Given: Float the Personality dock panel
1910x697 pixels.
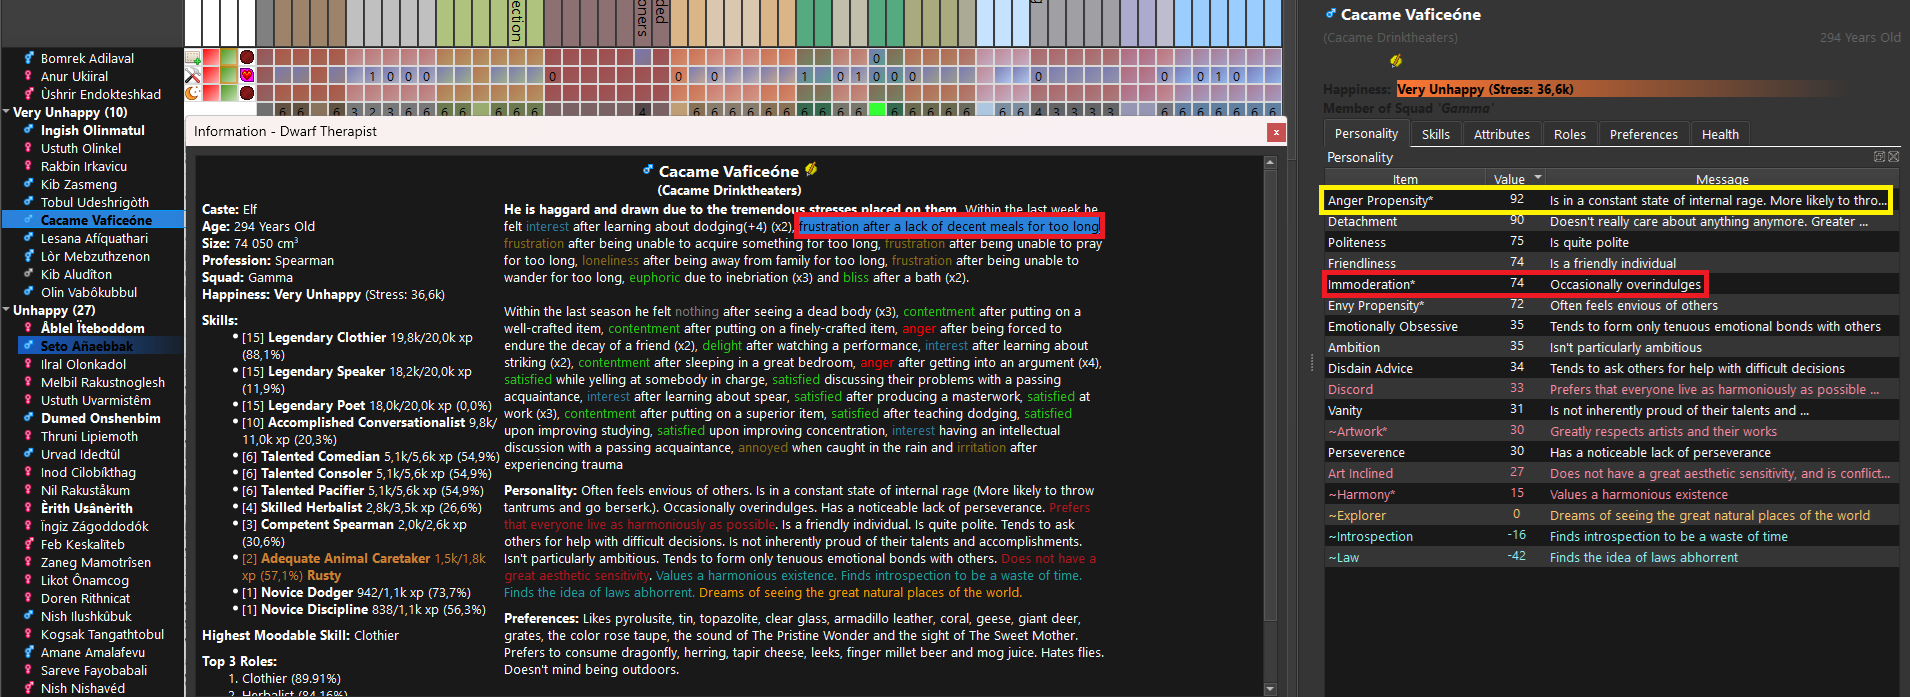Looking at the screenshot, I should pos(1879,157).
